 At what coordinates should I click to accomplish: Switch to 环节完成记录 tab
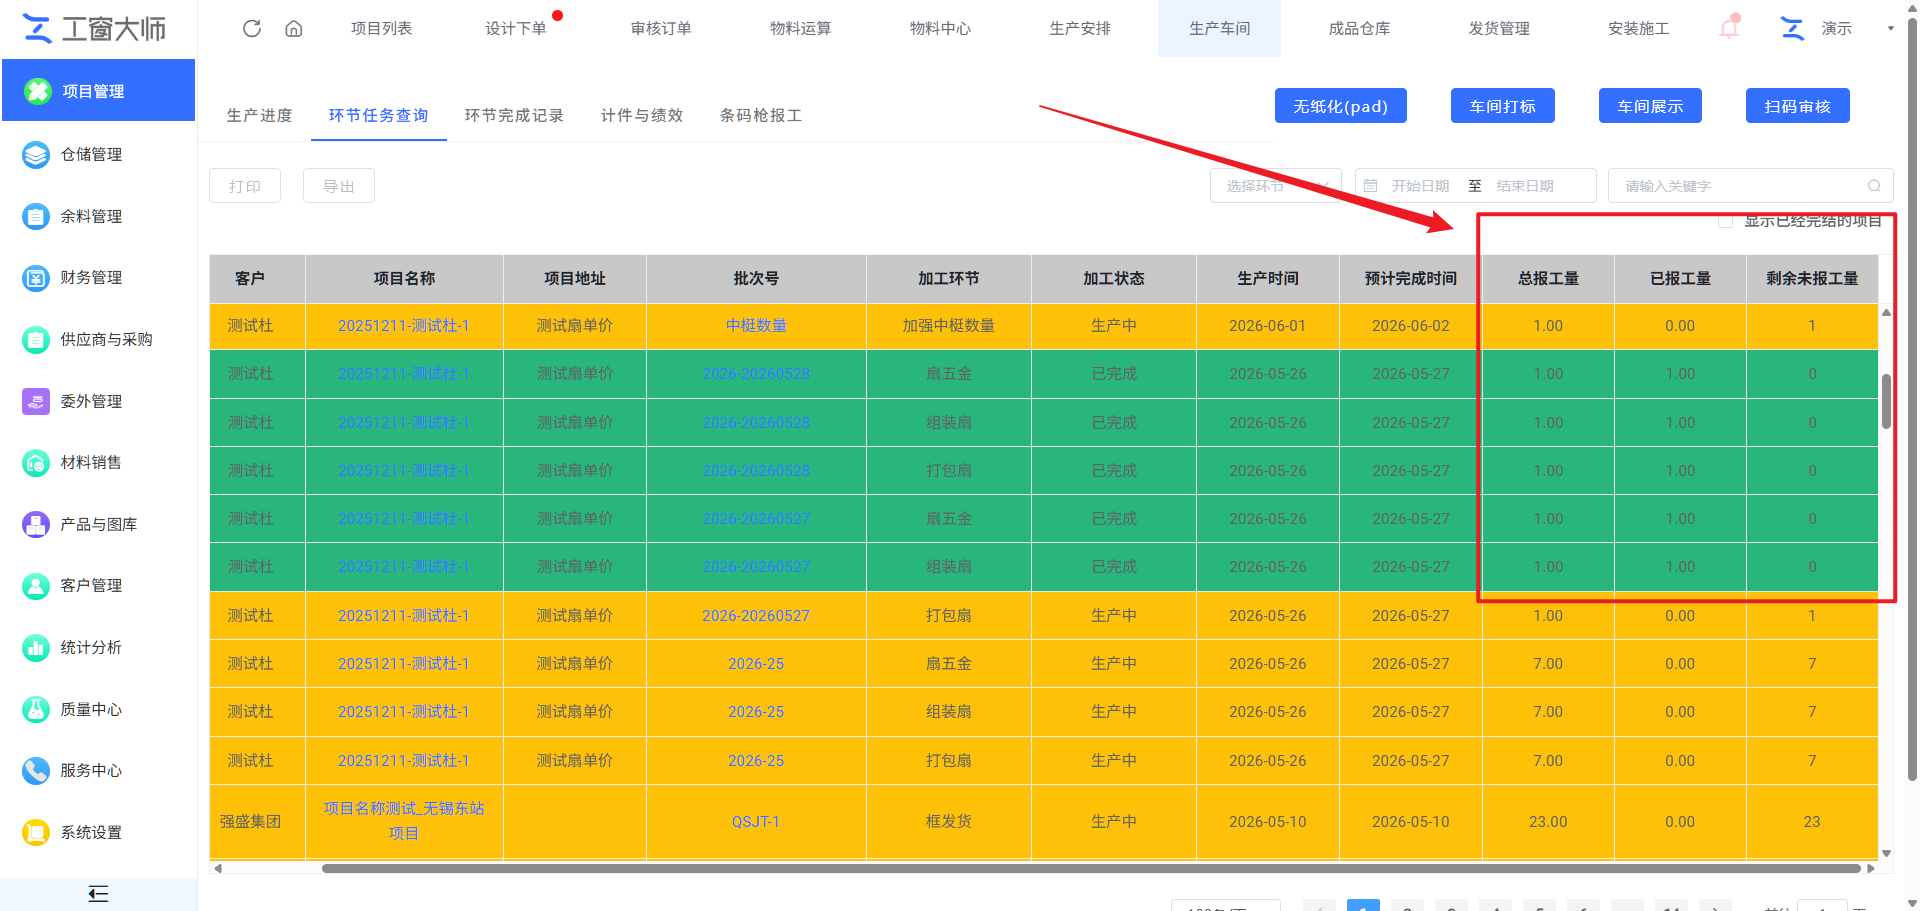pos(514,116)
